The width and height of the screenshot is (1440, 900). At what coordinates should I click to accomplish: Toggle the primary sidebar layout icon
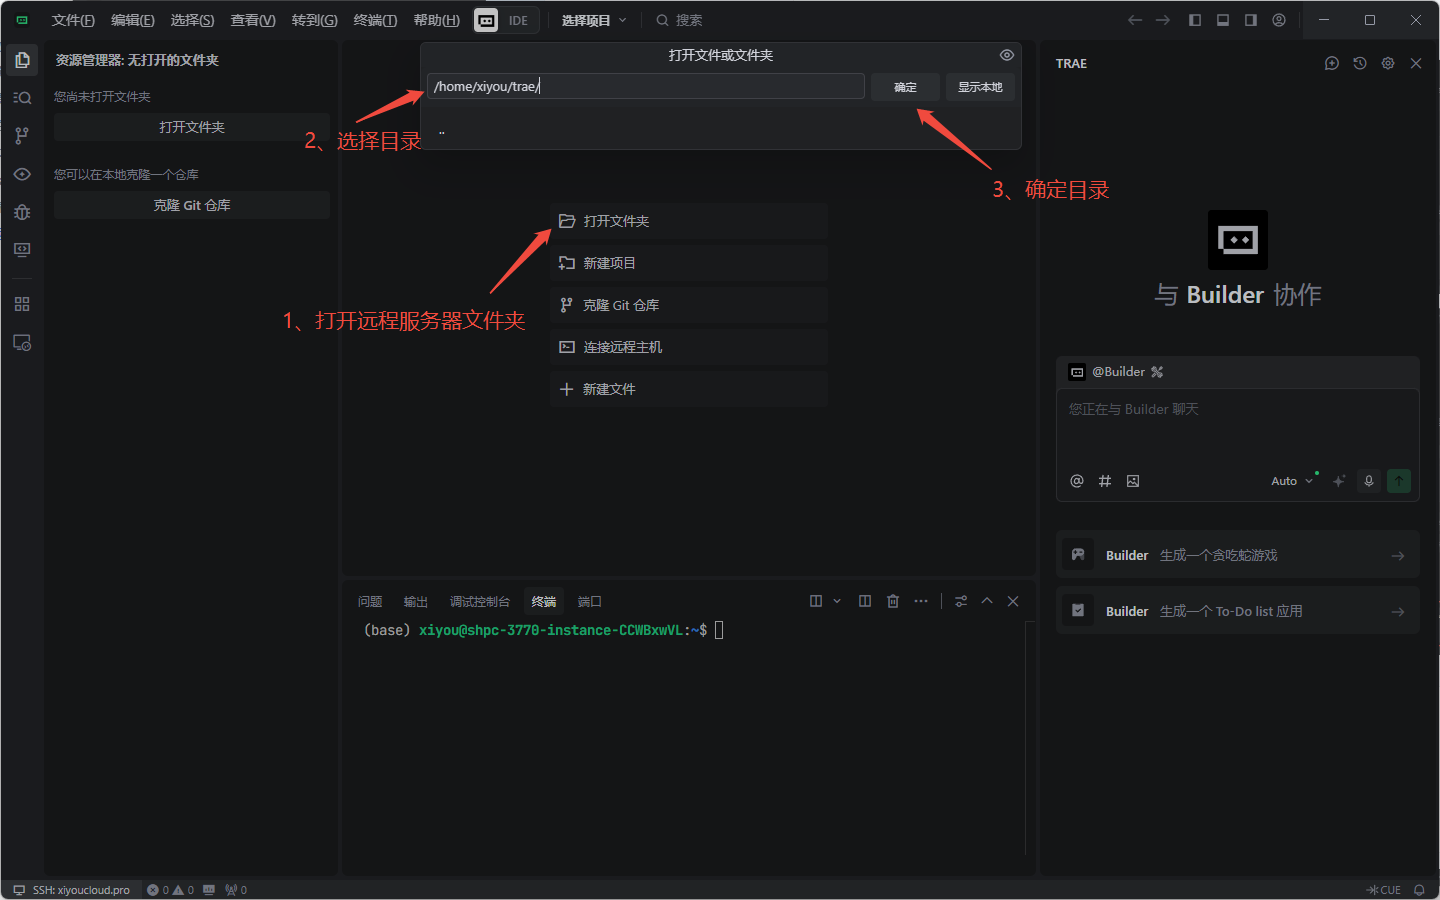pos(1195,20)
